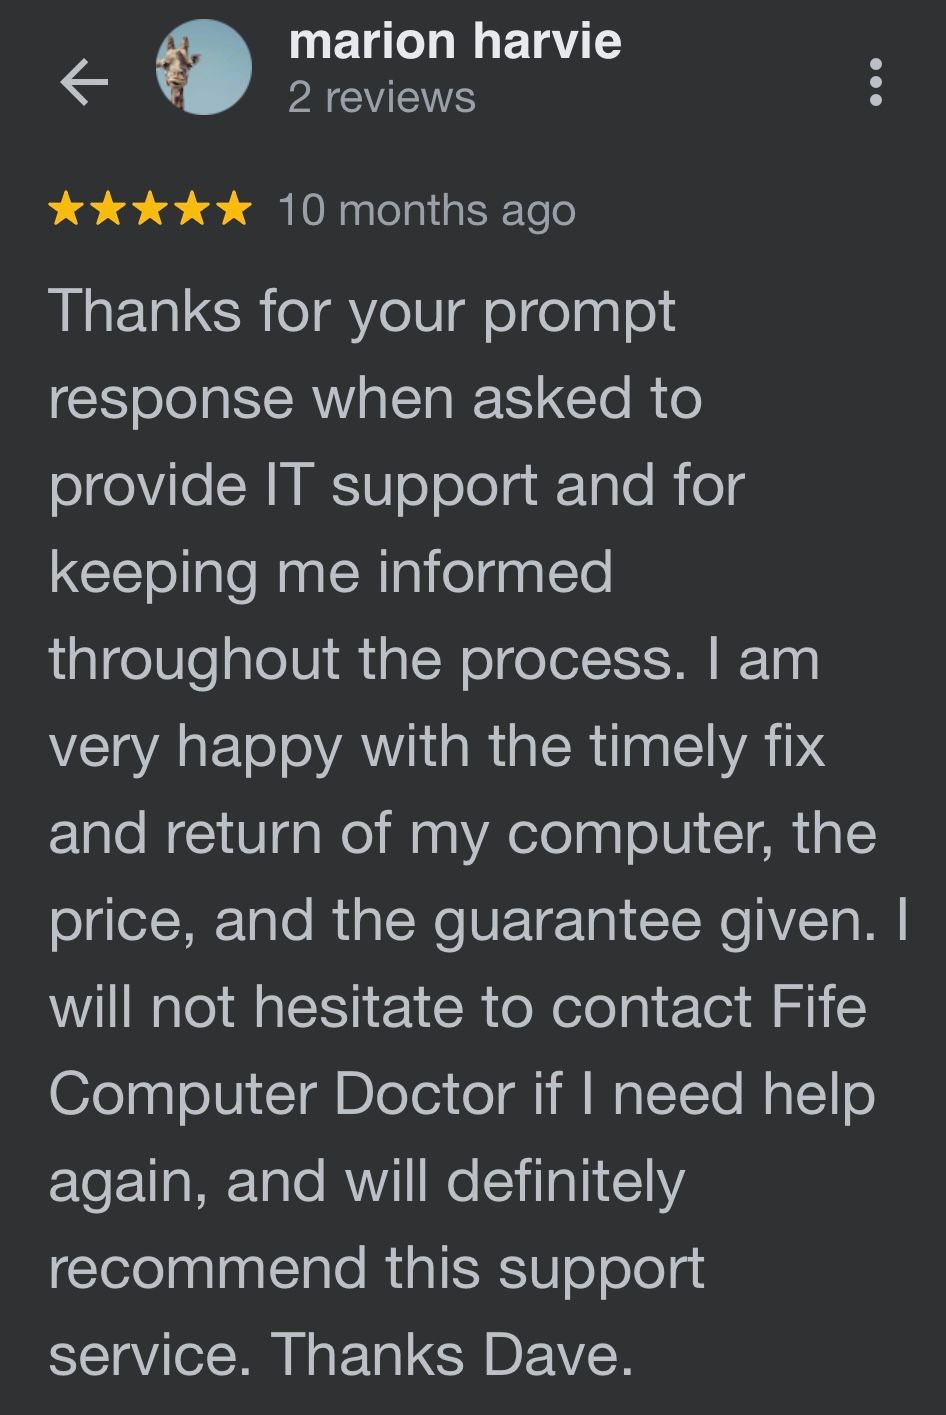The image size is (946, 1415).
Task: Click "Computer Doctor" in the review text
Action: [281, 1094]
